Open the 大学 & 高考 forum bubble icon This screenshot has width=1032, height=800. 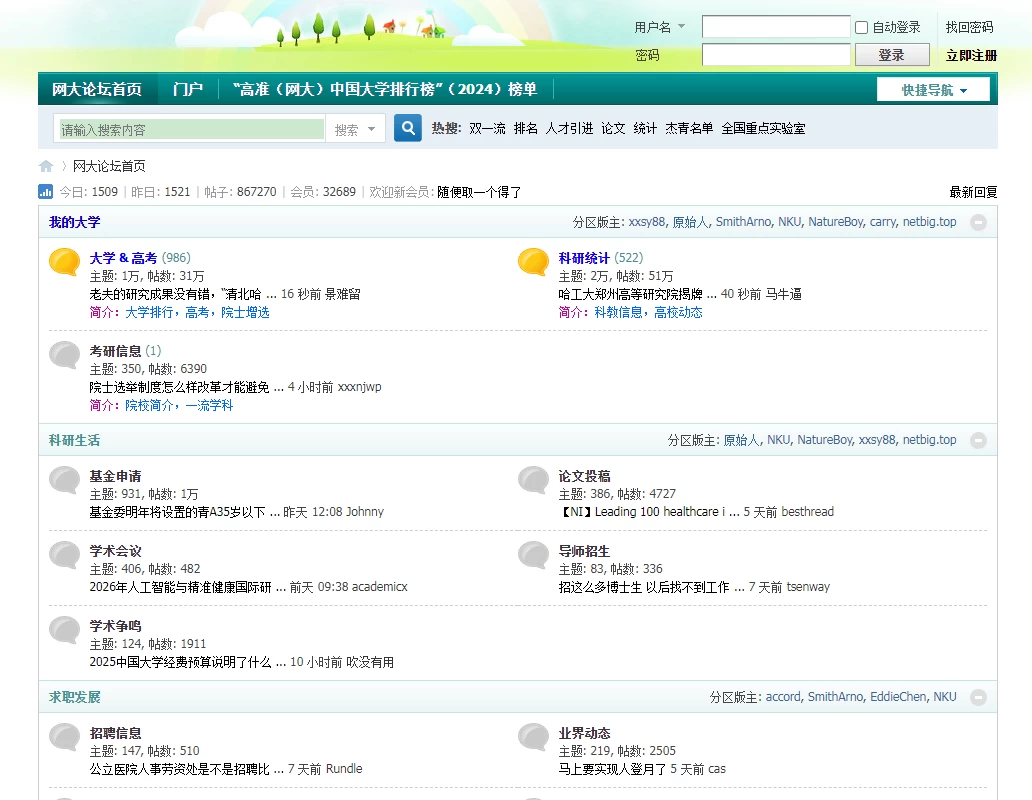coord(65,262)
